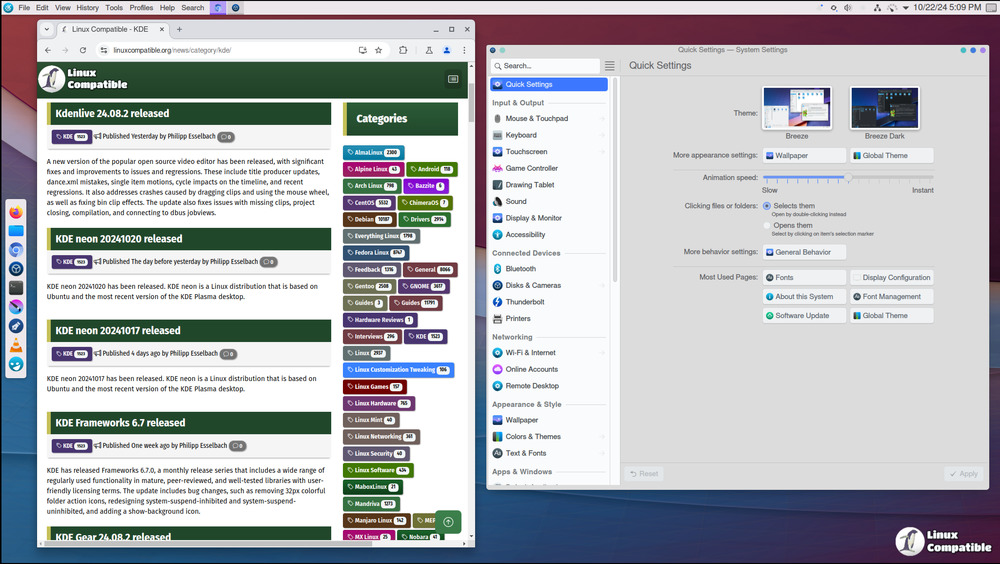Open the History menu in the top bar
The image size is (1000, 564).
pos(87,7)
